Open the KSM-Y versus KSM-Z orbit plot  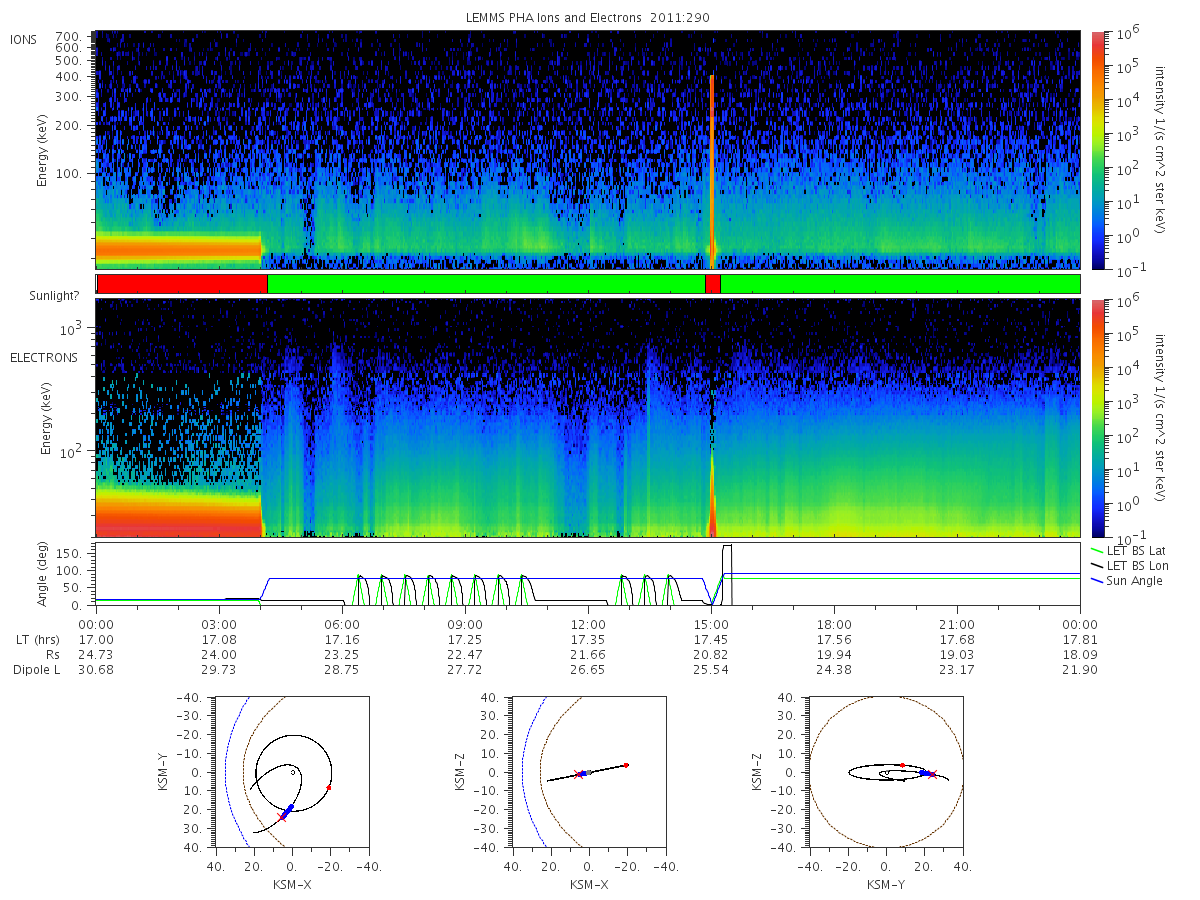[886, 772]
